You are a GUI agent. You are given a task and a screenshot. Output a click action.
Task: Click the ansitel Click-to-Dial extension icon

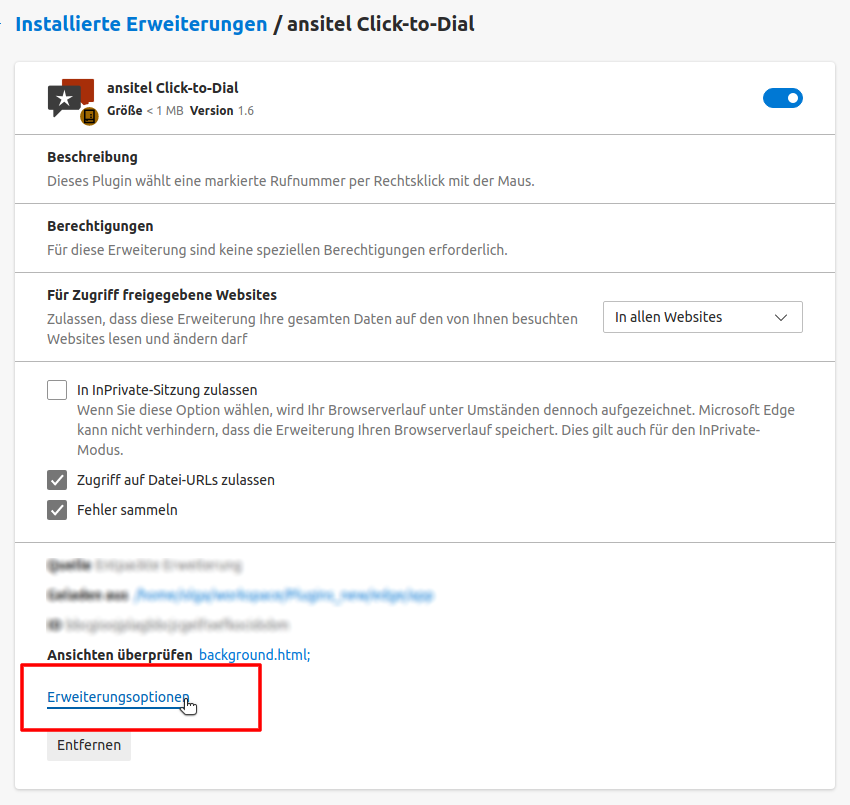(70, 97)
